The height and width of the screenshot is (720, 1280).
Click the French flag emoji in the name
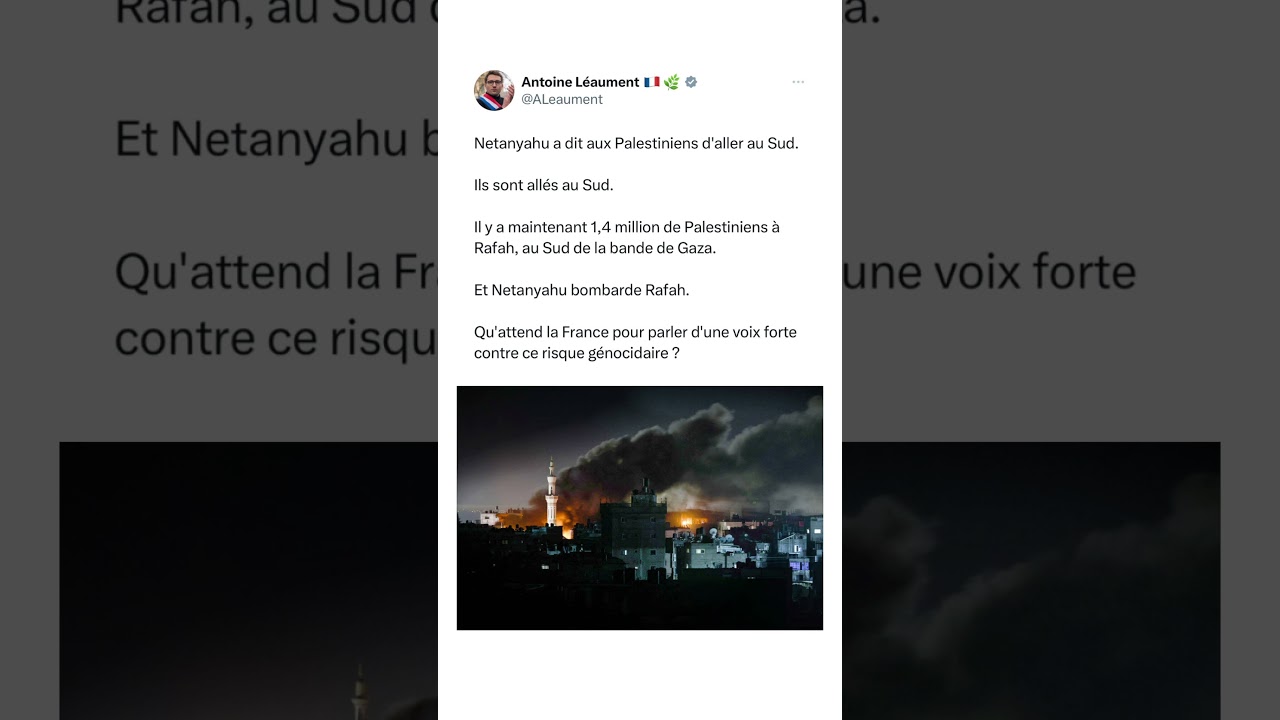pos(652,82)
